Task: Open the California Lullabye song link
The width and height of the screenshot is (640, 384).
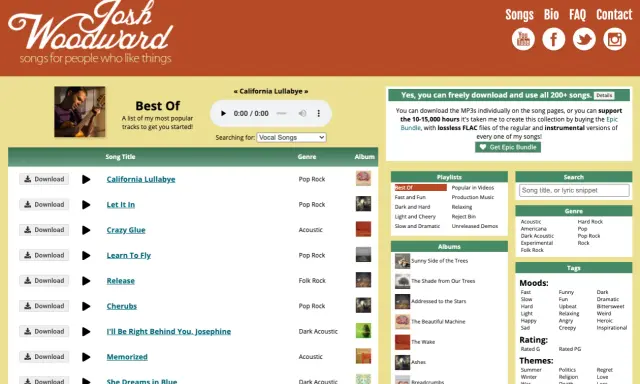Action: (141, 179)
